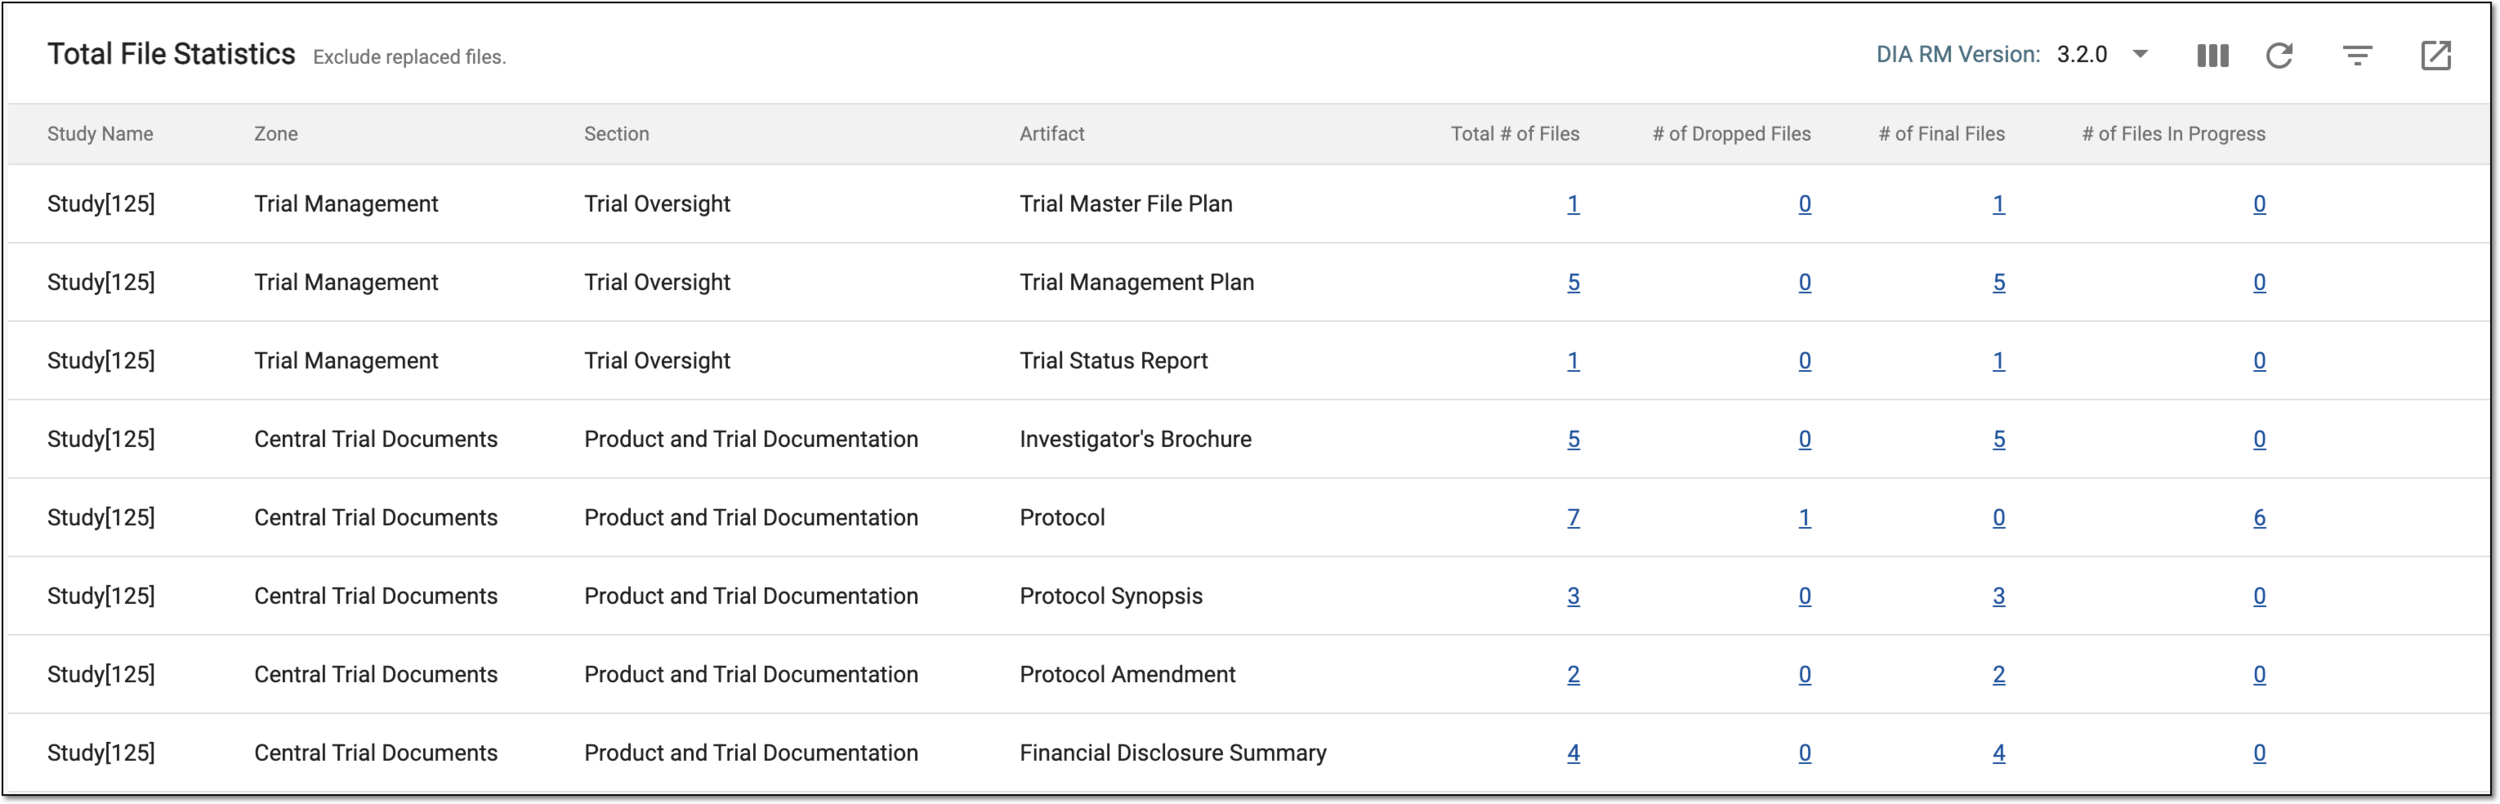Viewport: 2500px width, 804px height.
Task: Refresh the Total File Statistics table
Action: (x=2279, y=56)
